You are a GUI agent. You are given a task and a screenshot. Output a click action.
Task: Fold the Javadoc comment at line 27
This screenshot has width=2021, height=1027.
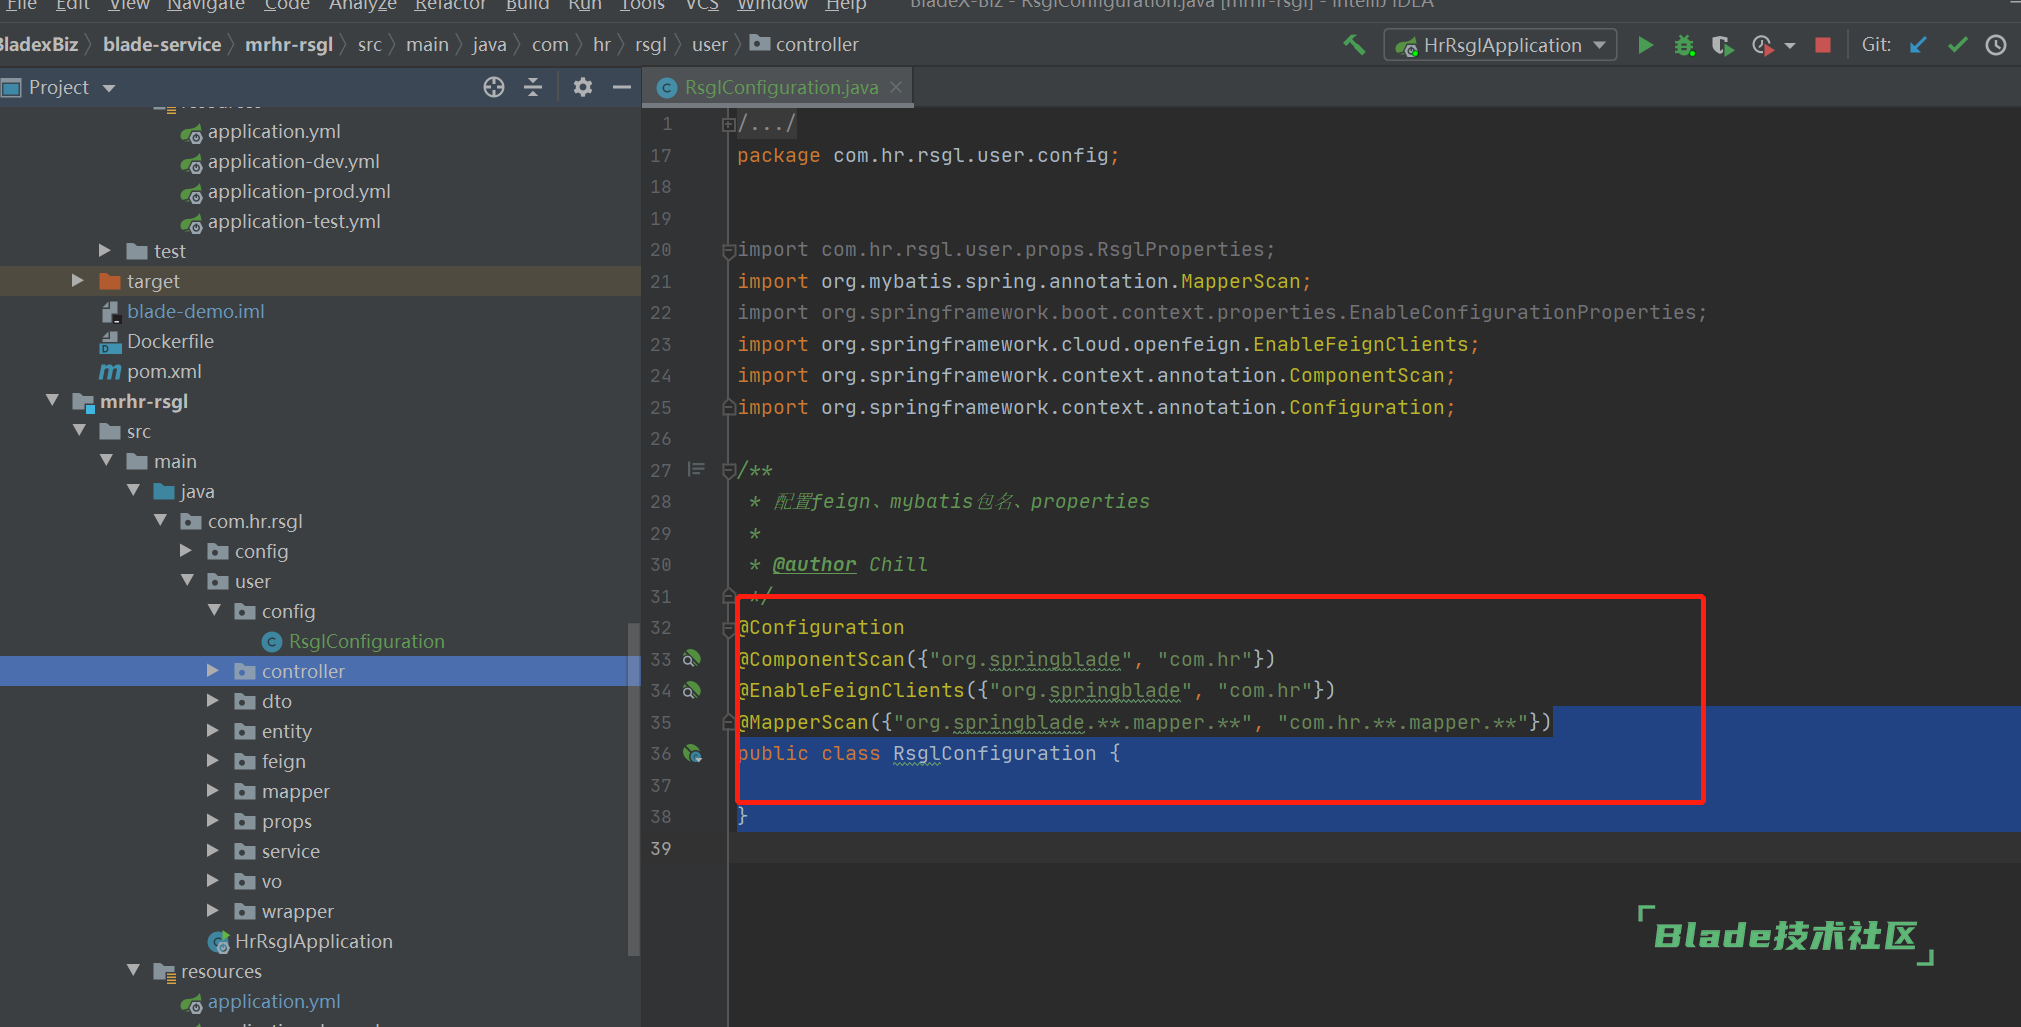pyautogui.click(x=728, y=470)
